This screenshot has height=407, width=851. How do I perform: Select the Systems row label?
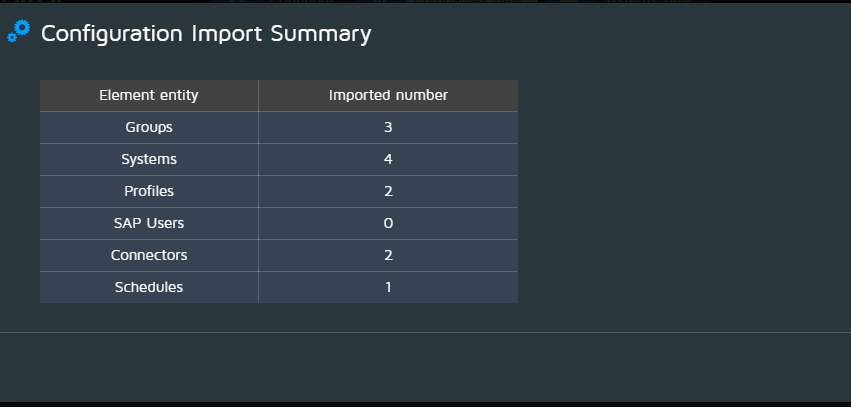click(x=149, y=160)
